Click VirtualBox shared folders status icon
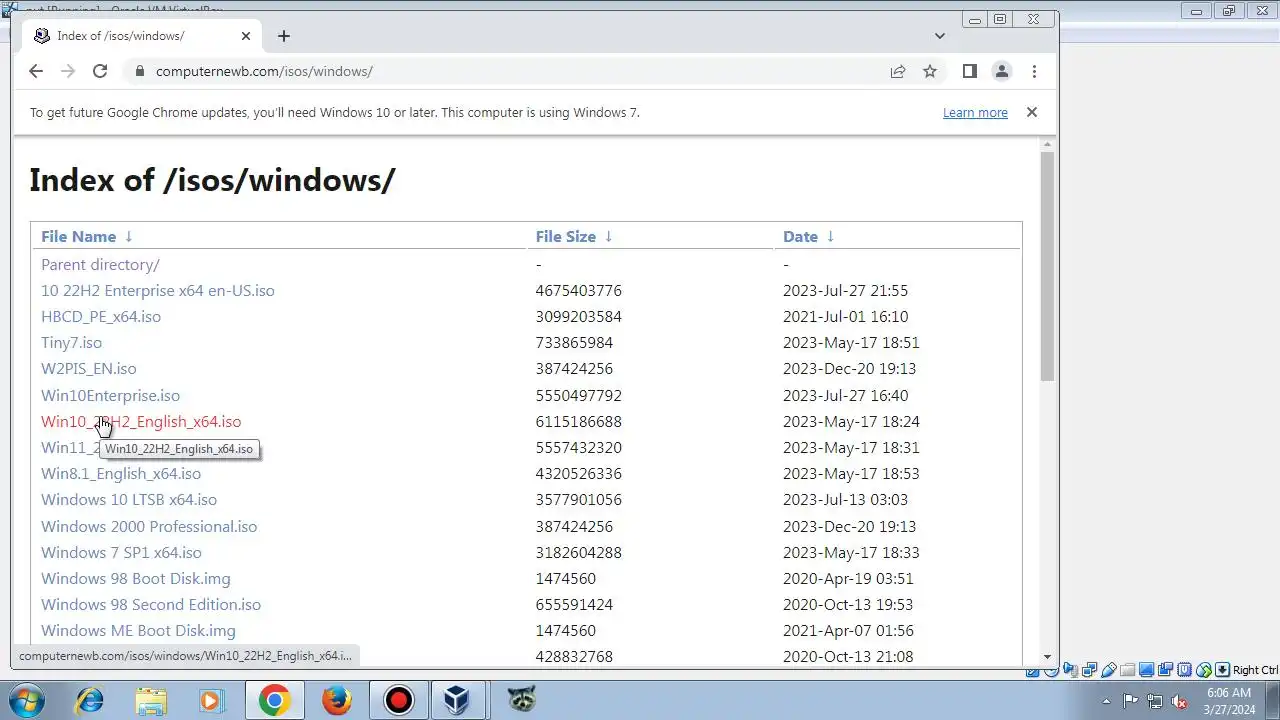Viewport: 1280px width, 720px height. tap(1127, 670)
